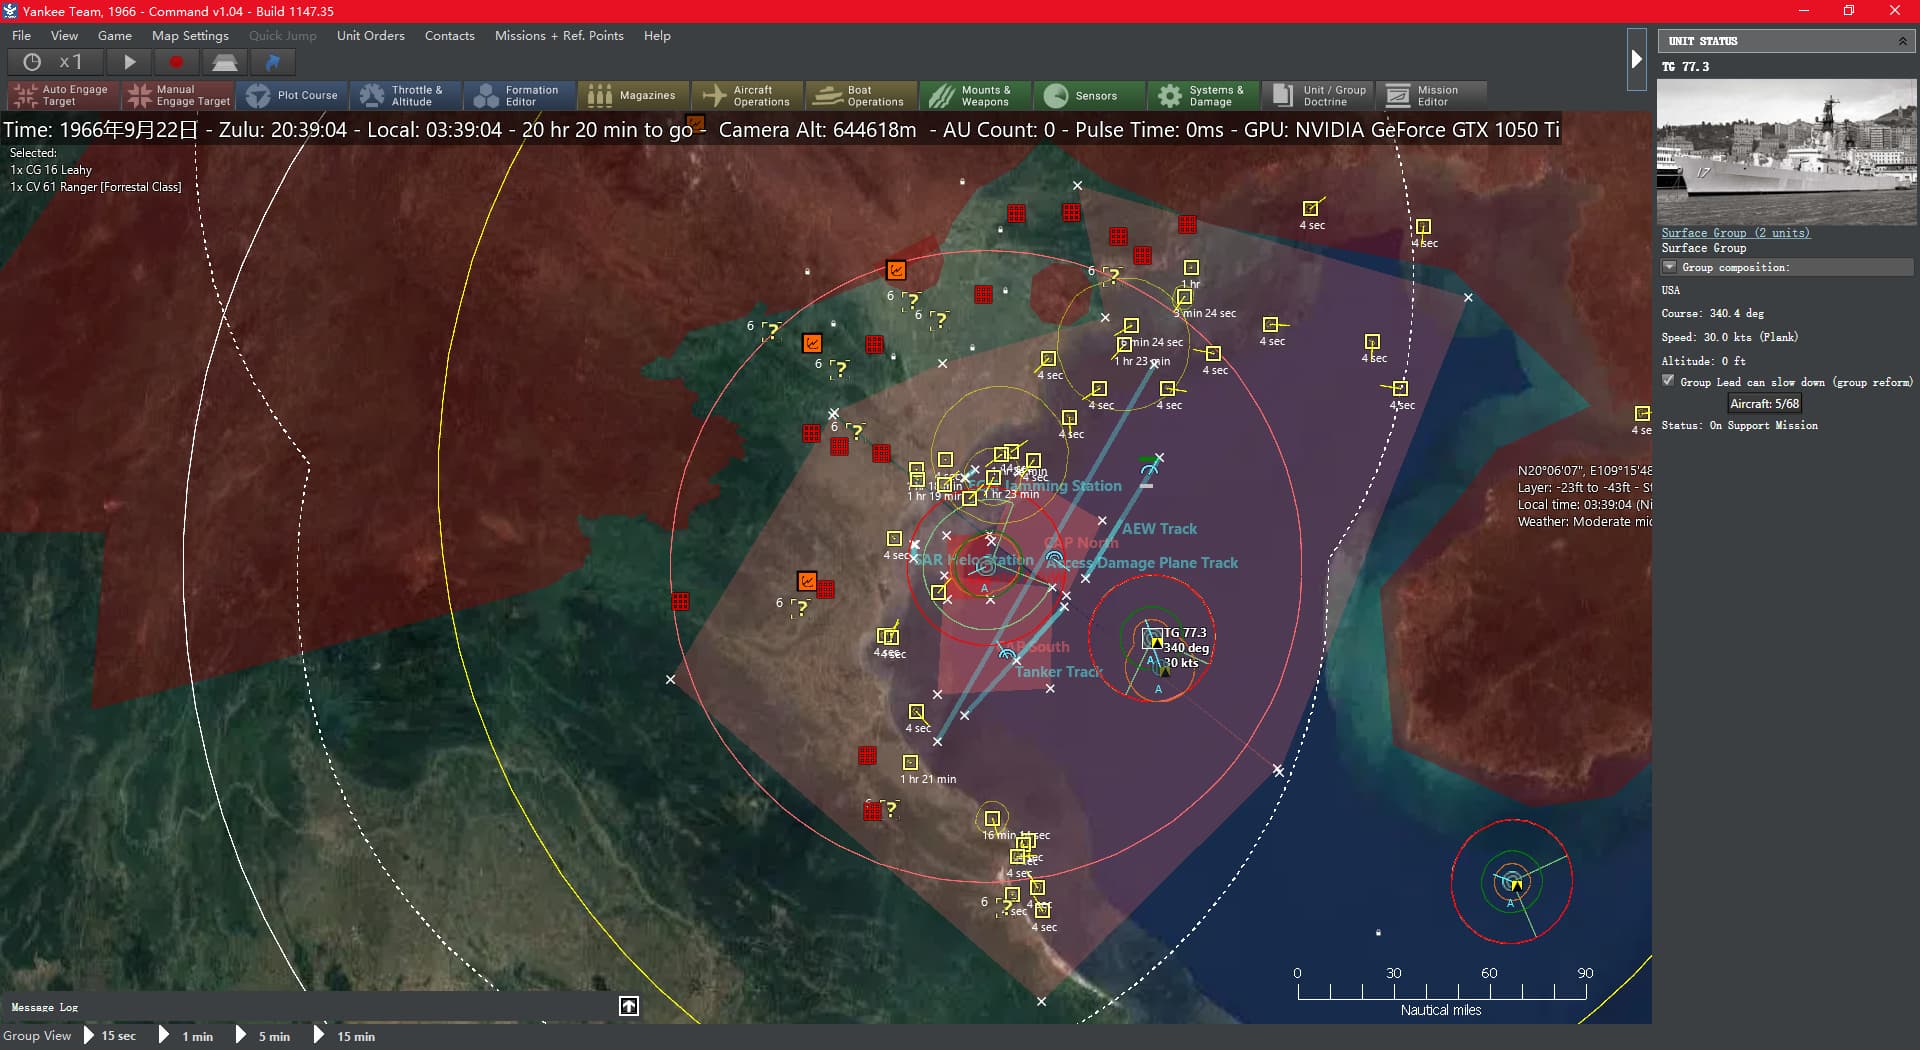
Task: Advance time by 5 min
Action: pyautogui.click(x=263, y=1035)
